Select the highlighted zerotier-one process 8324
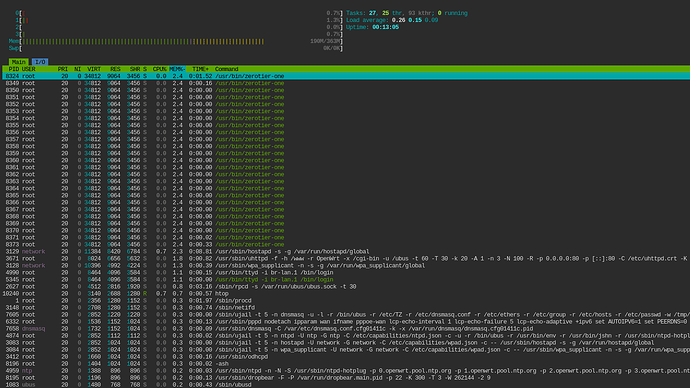 [x=346, y=76]
